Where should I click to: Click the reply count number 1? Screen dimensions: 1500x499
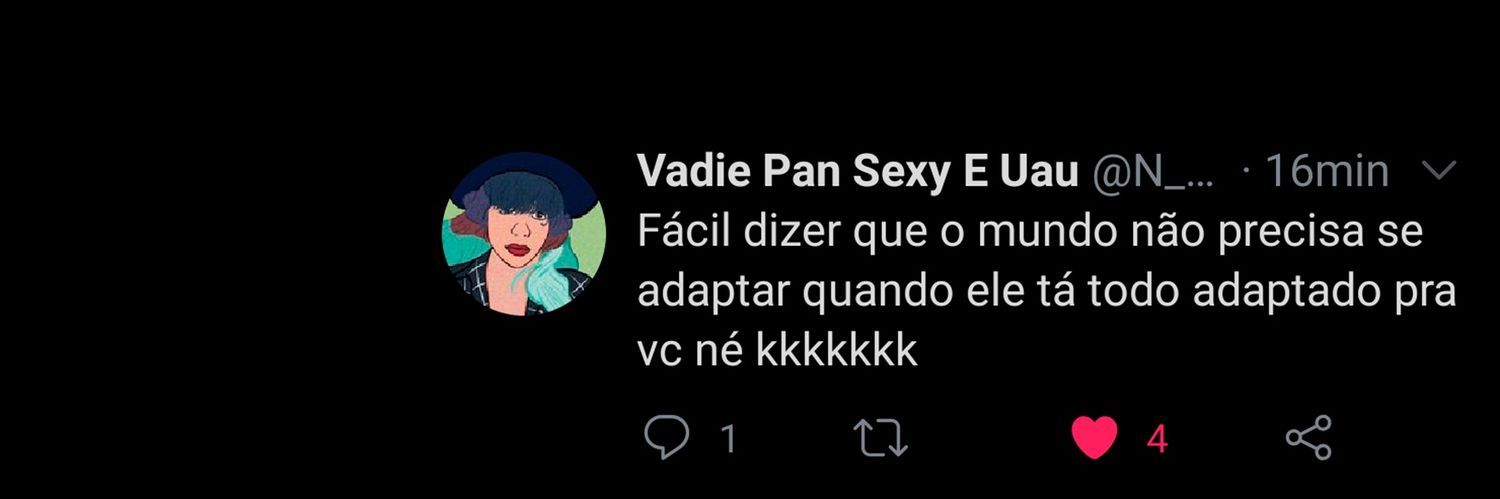click(729, 439)
